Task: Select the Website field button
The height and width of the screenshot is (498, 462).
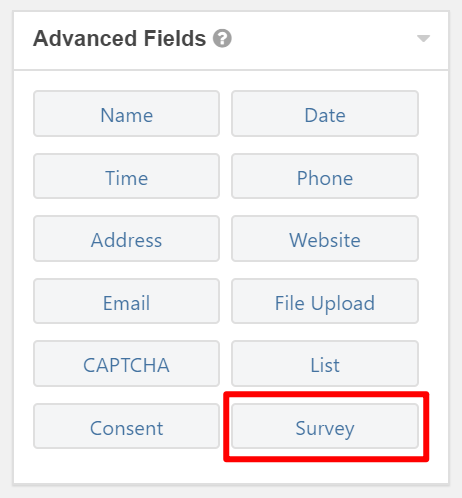Action: click(x=325, y=239)
